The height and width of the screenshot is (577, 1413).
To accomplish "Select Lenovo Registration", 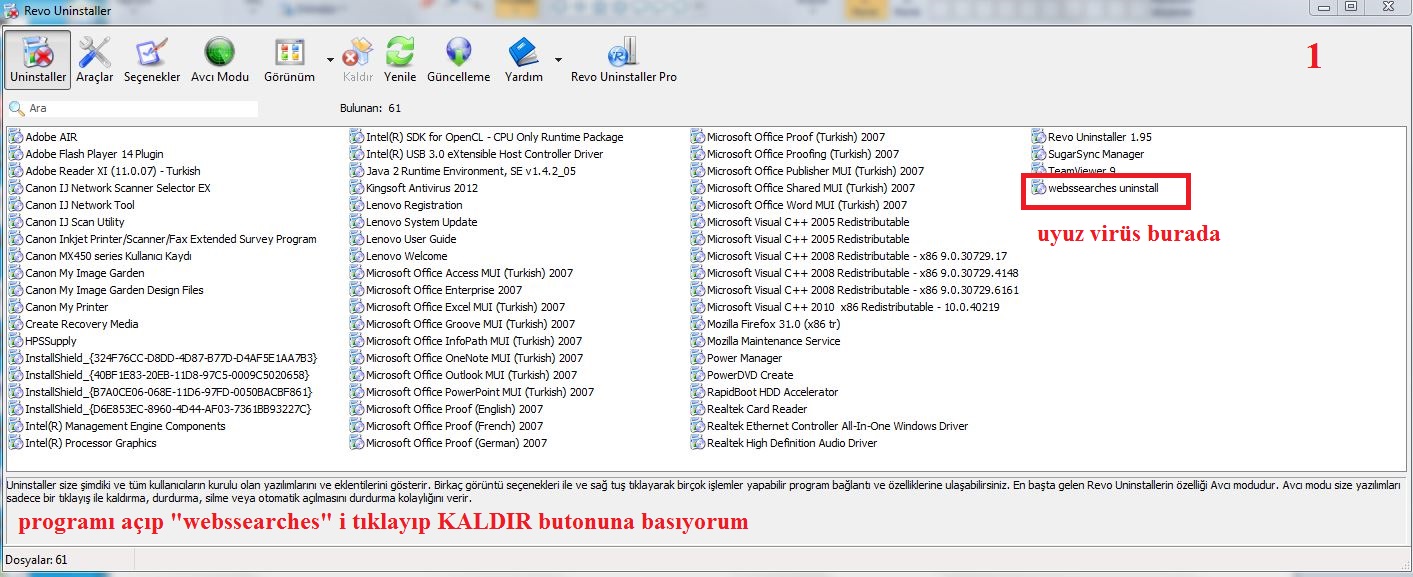I will pyautogui.click(x=407, y=205).
